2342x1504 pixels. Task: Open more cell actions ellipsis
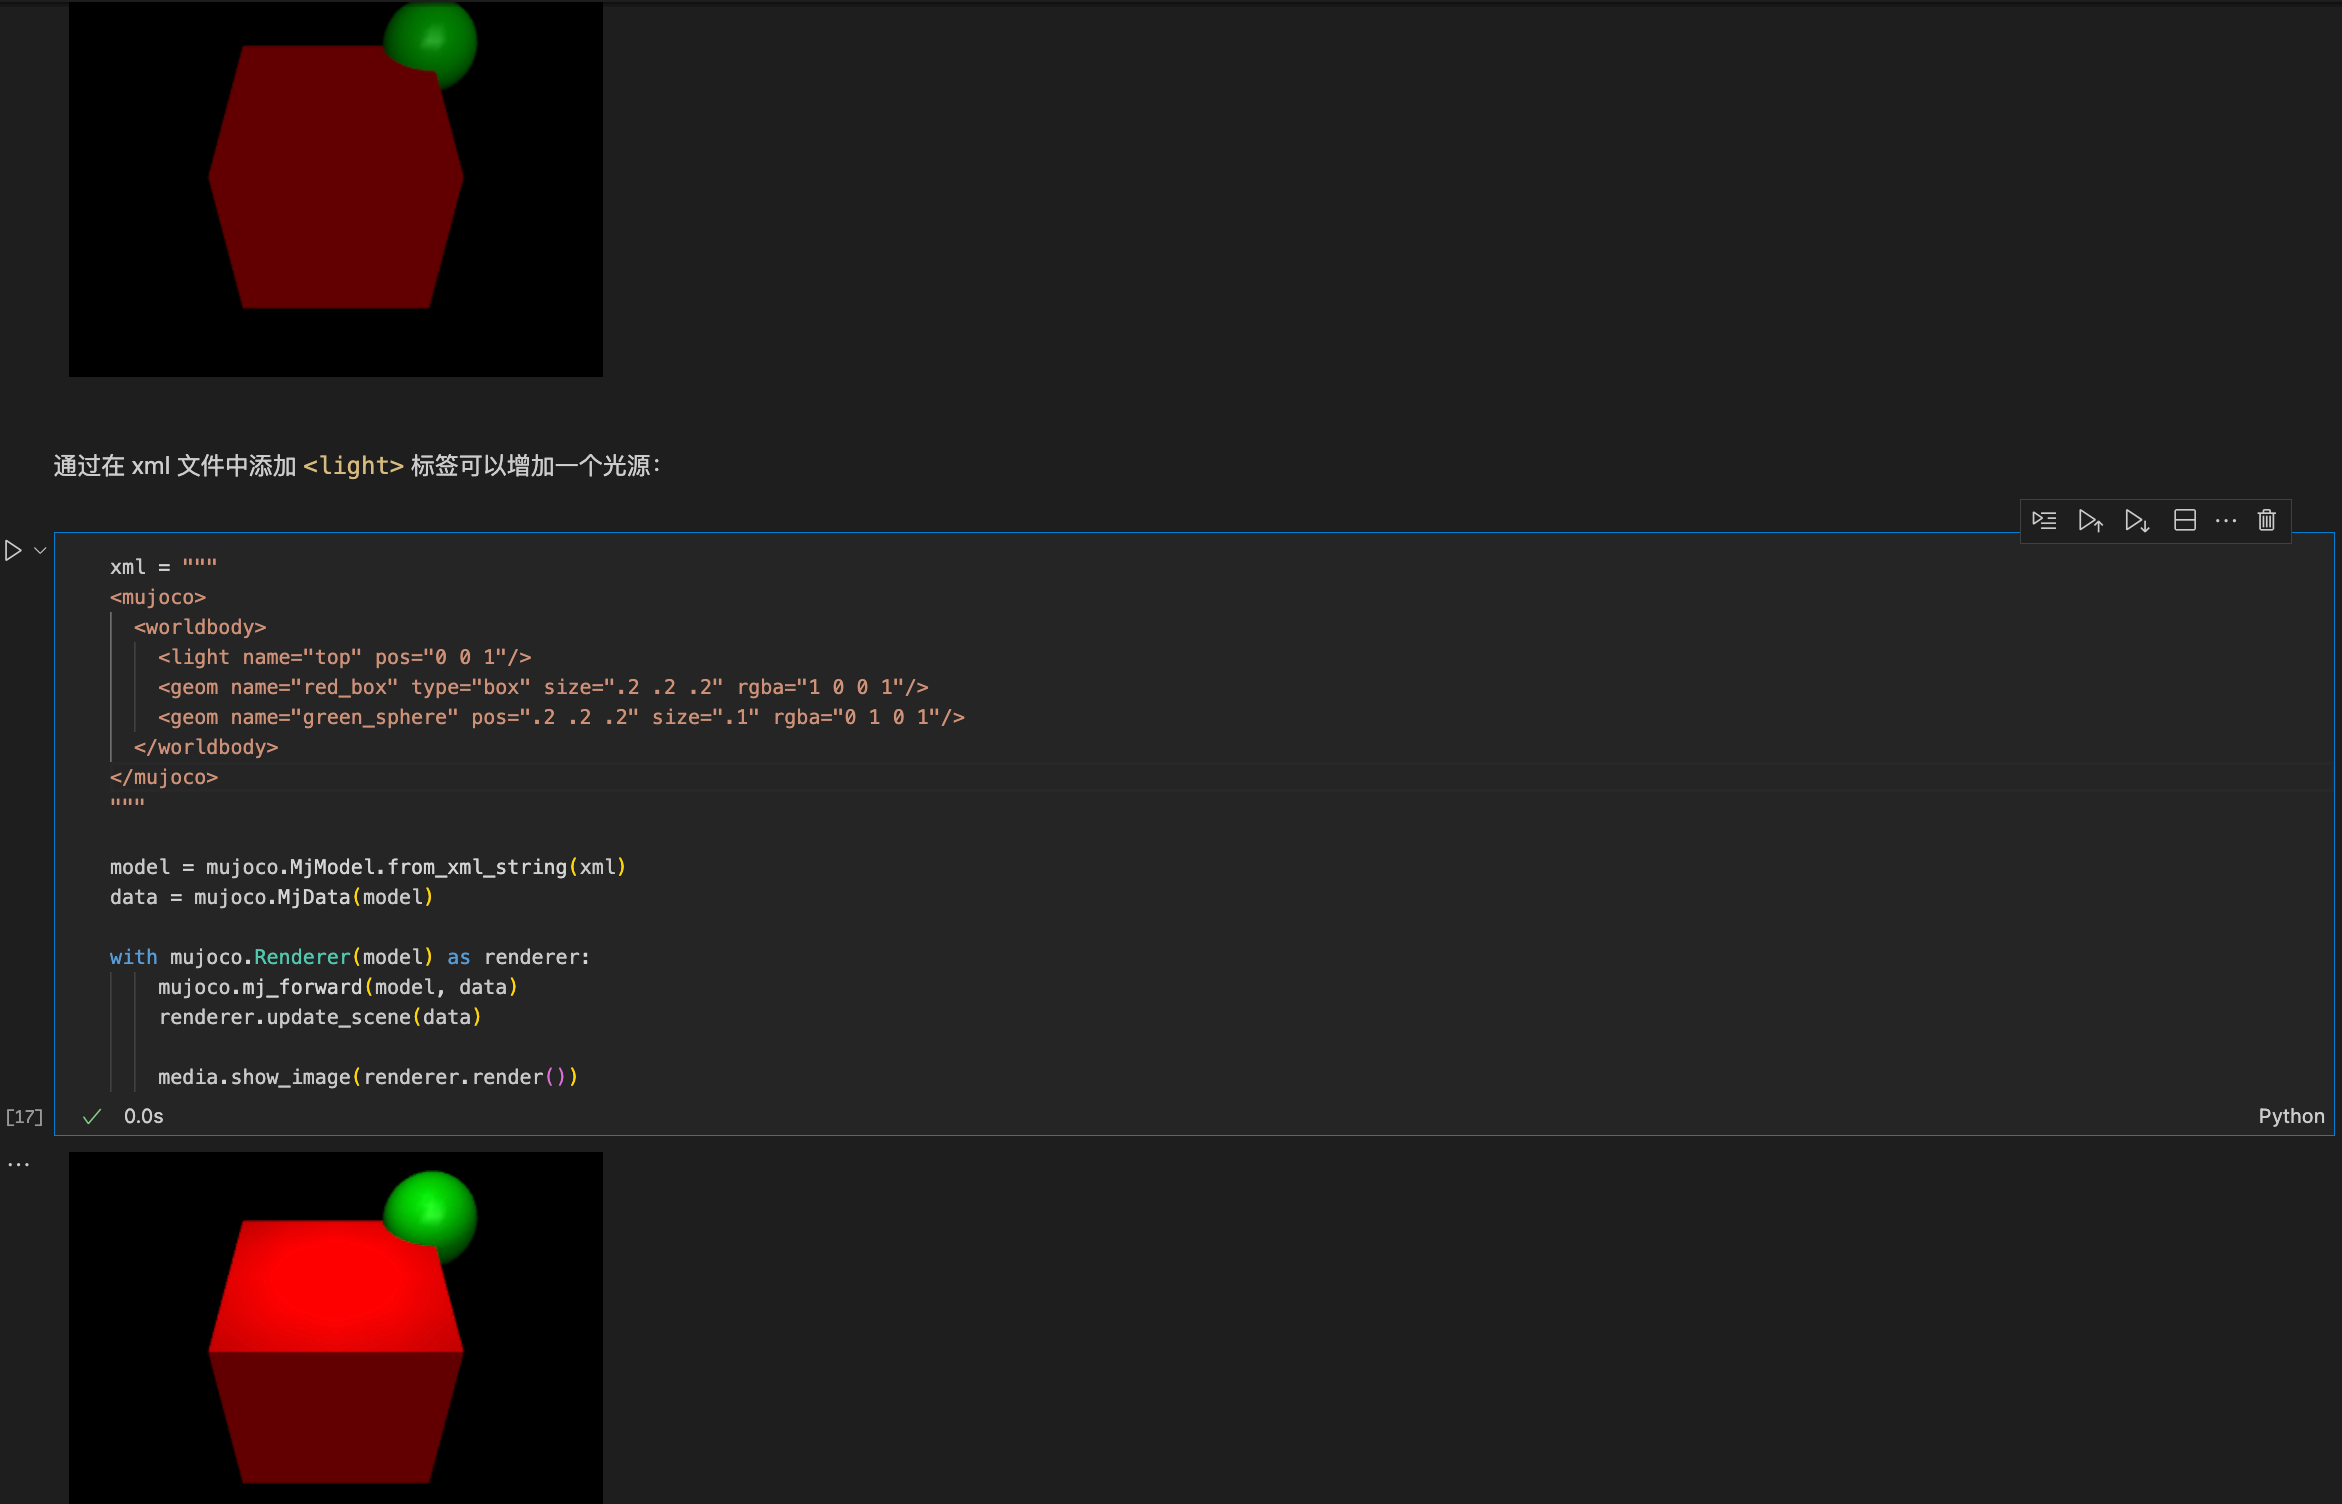2226,520
